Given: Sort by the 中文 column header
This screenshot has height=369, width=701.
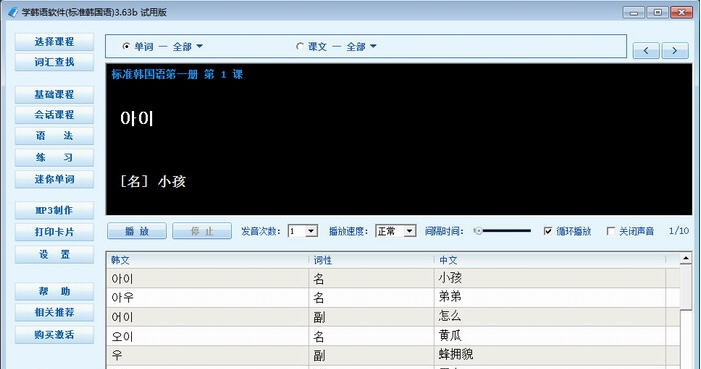Looking at the screenshot, I should click(550, 260).
